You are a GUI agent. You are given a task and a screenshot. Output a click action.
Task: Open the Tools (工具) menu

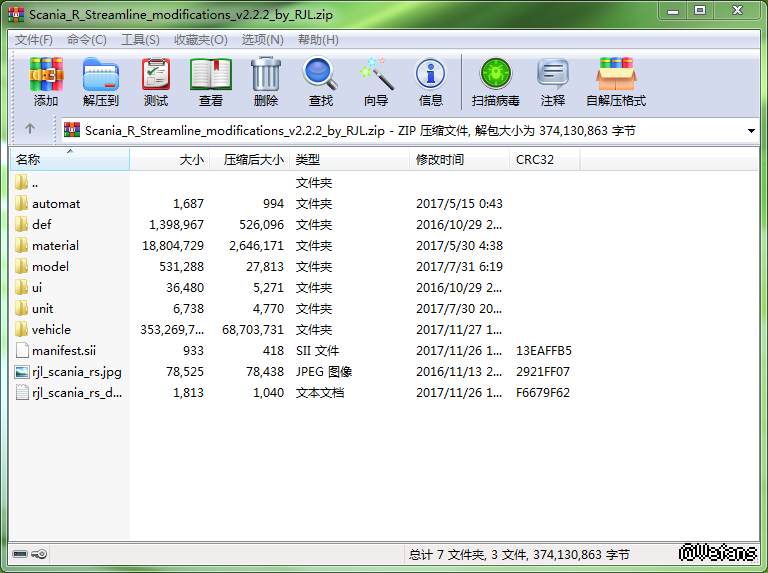tap(140, 40)
